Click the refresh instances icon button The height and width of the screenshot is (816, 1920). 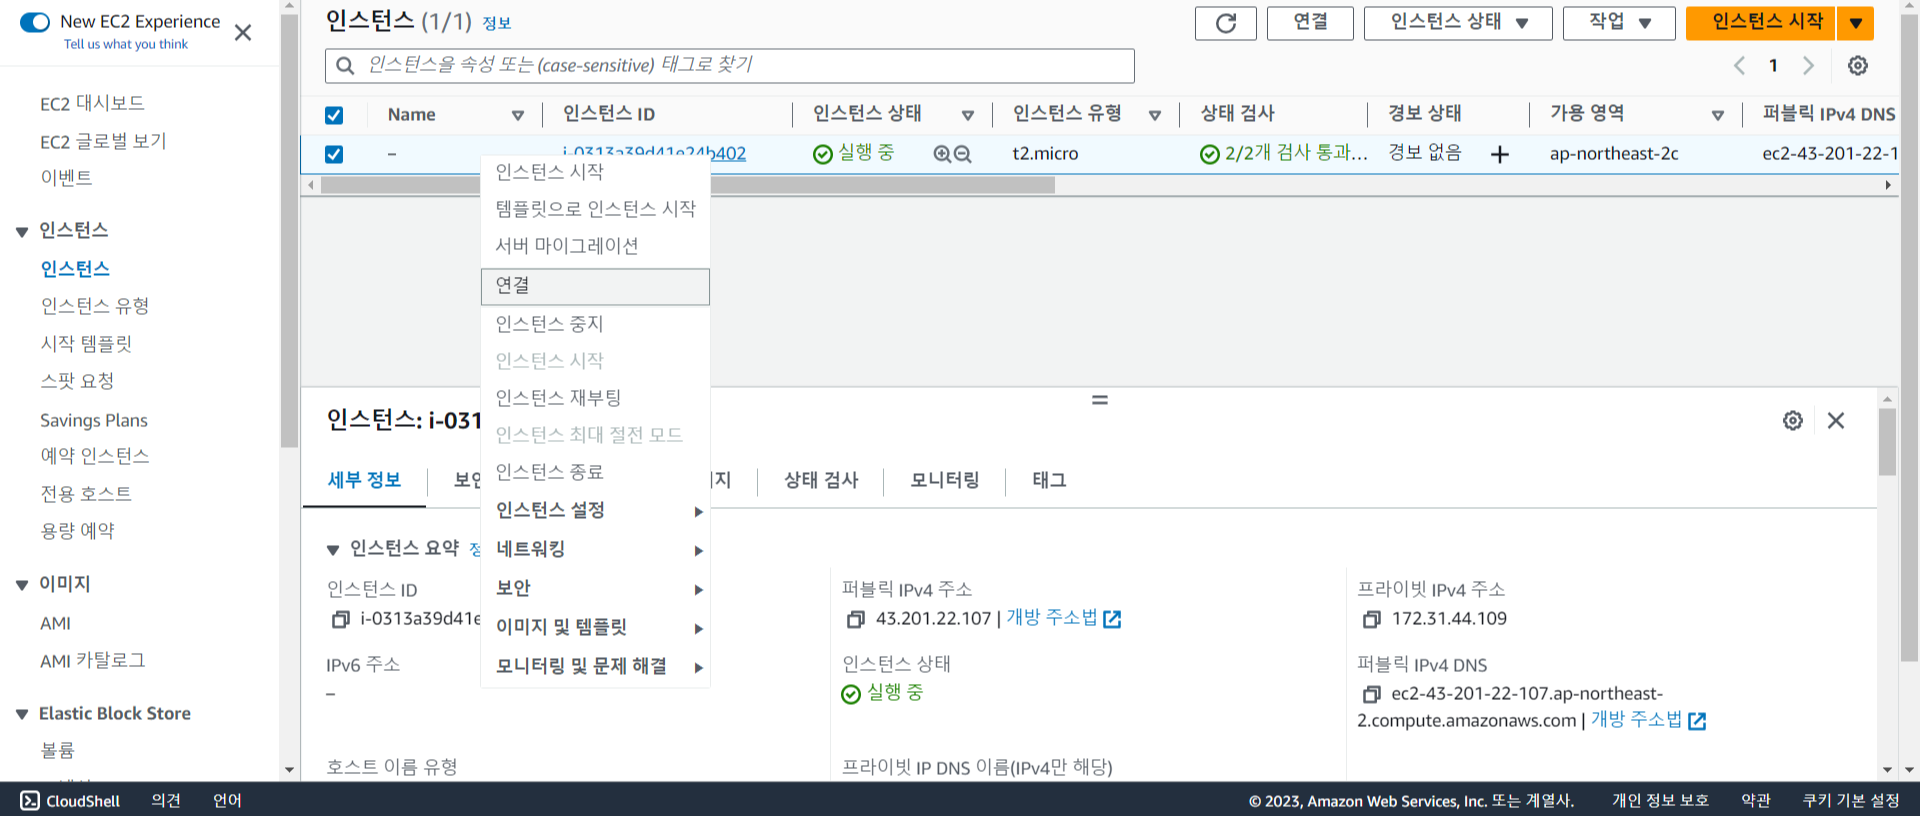(1225, 23)
